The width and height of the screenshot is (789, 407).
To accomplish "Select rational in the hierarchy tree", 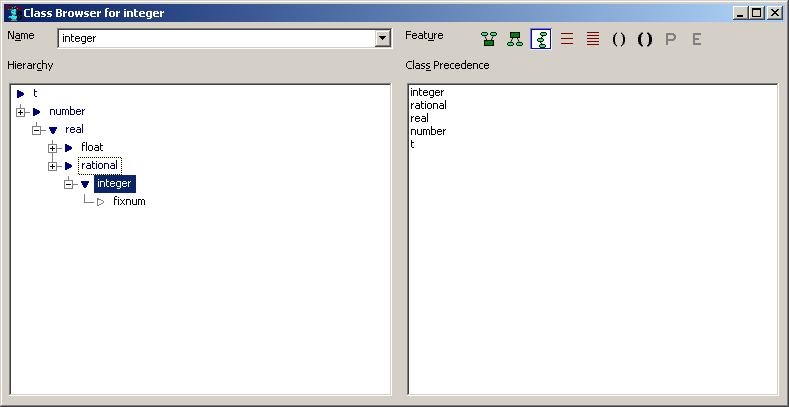I will coord(99,166).
